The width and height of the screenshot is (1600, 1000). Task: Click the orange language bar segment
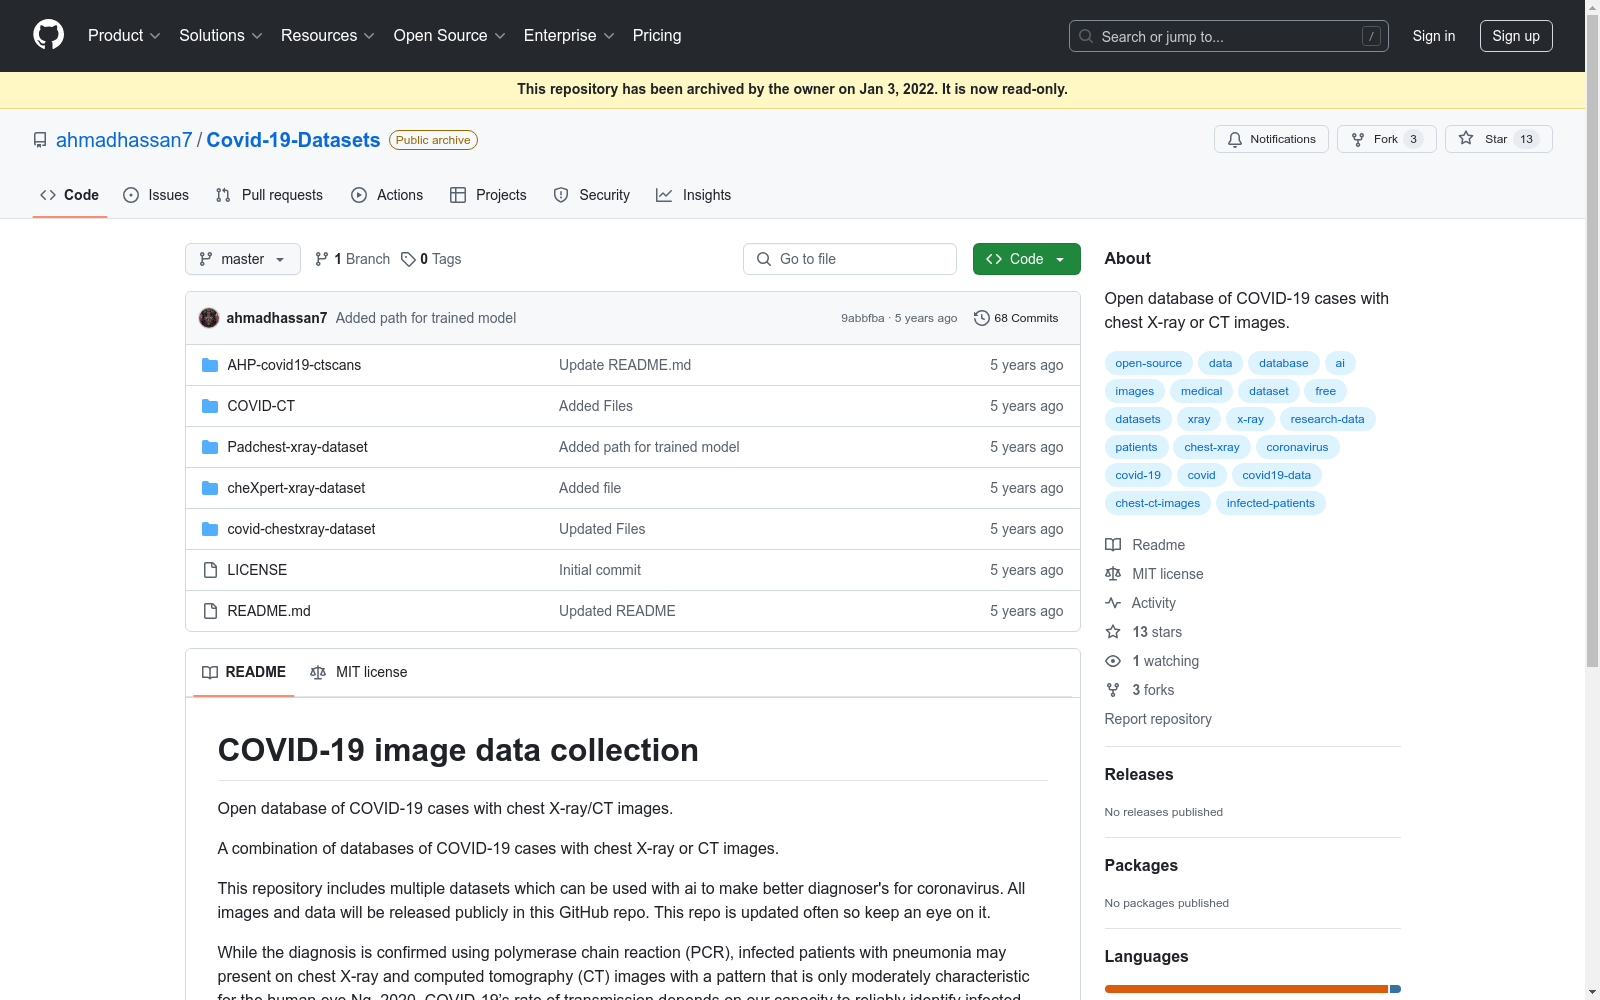click(1246, 989)
